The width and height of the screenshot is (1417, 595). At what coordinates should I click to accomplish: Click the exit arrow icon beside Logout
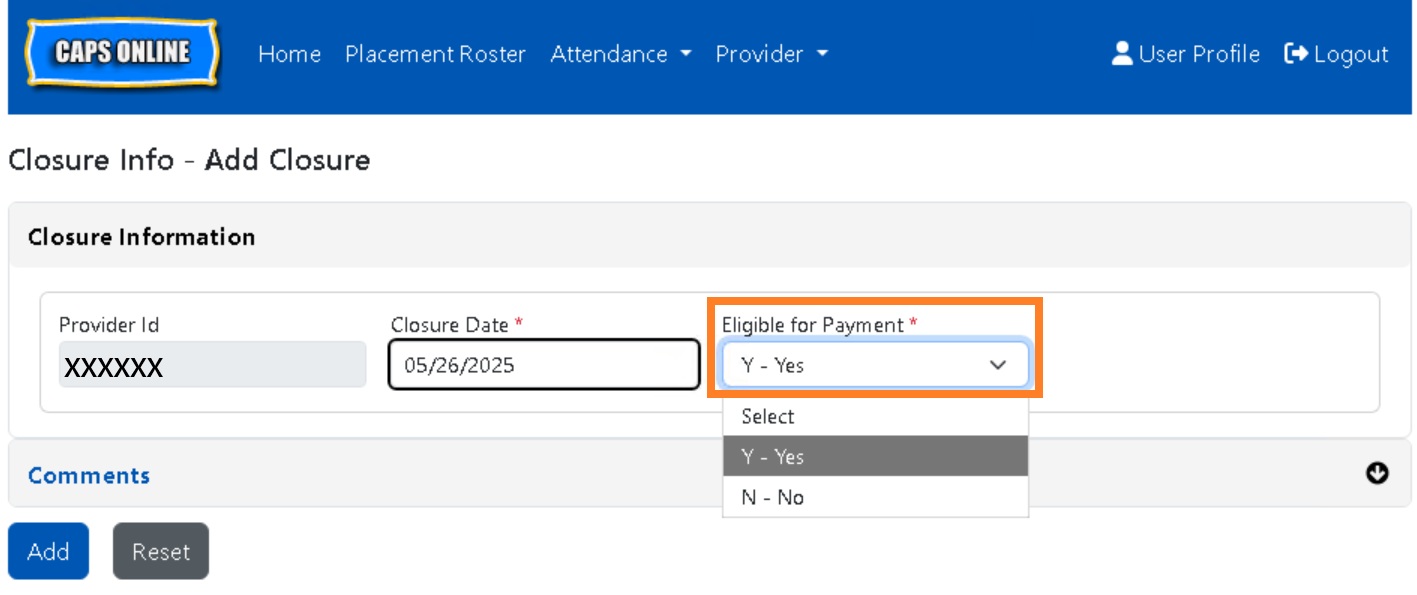point(1296,54)
